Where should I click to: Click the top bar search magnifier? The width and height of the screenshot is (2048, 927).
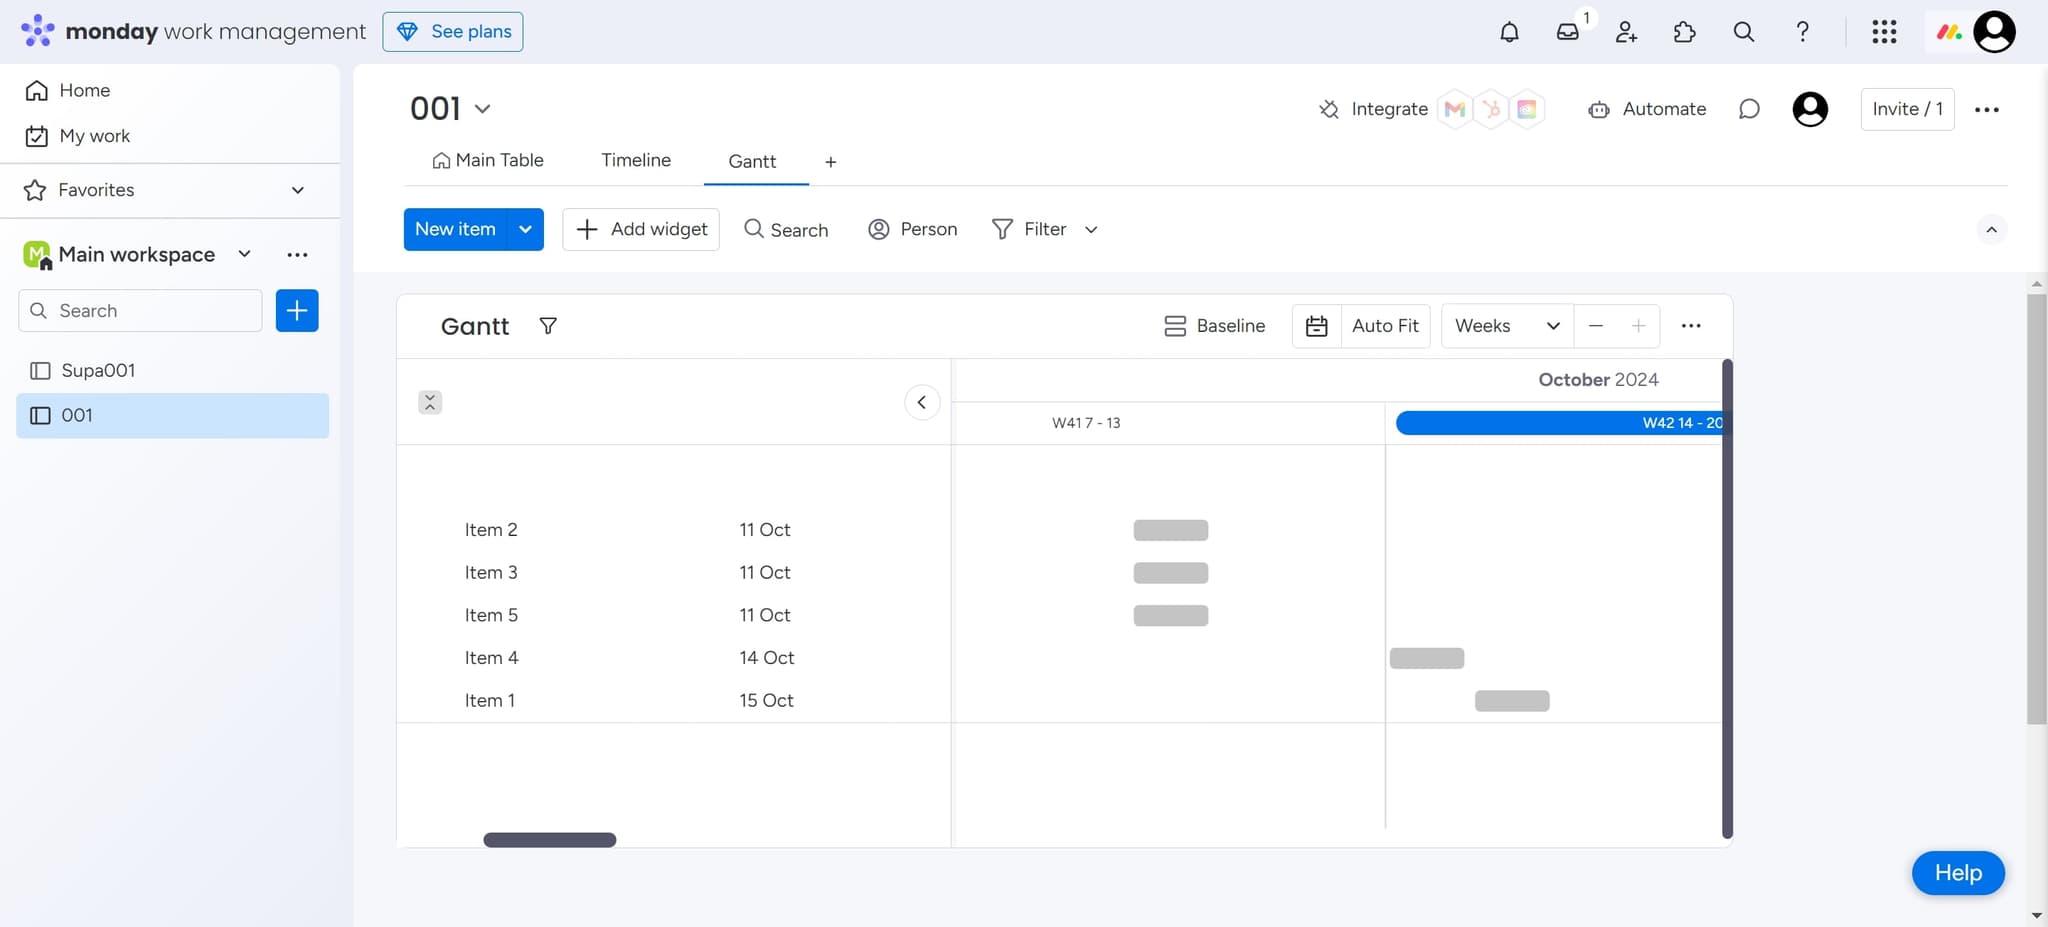[1743, 32]
